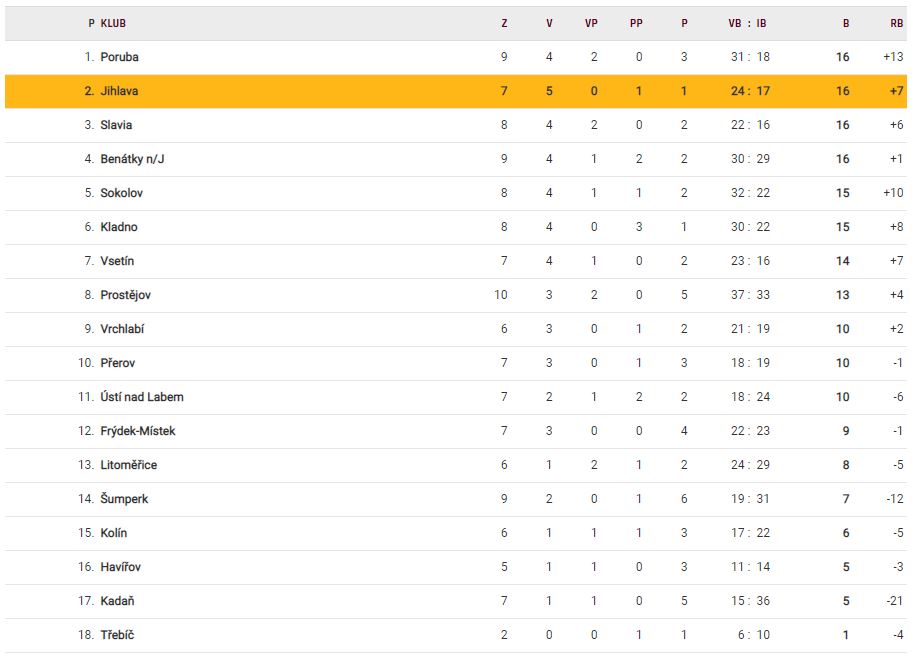
Task: Select the Vsetín team row
Action: (x=117, y=261)
